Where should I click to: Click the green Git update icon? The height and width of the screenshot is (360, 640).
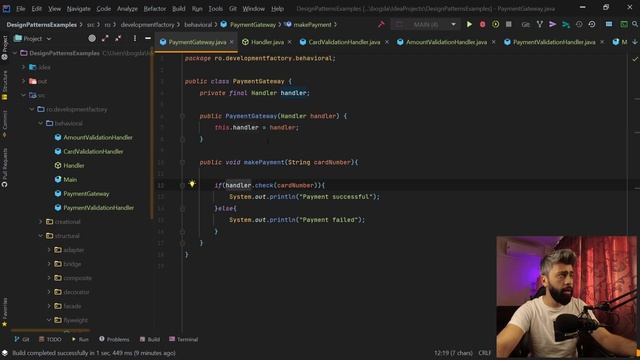[566, 24]
